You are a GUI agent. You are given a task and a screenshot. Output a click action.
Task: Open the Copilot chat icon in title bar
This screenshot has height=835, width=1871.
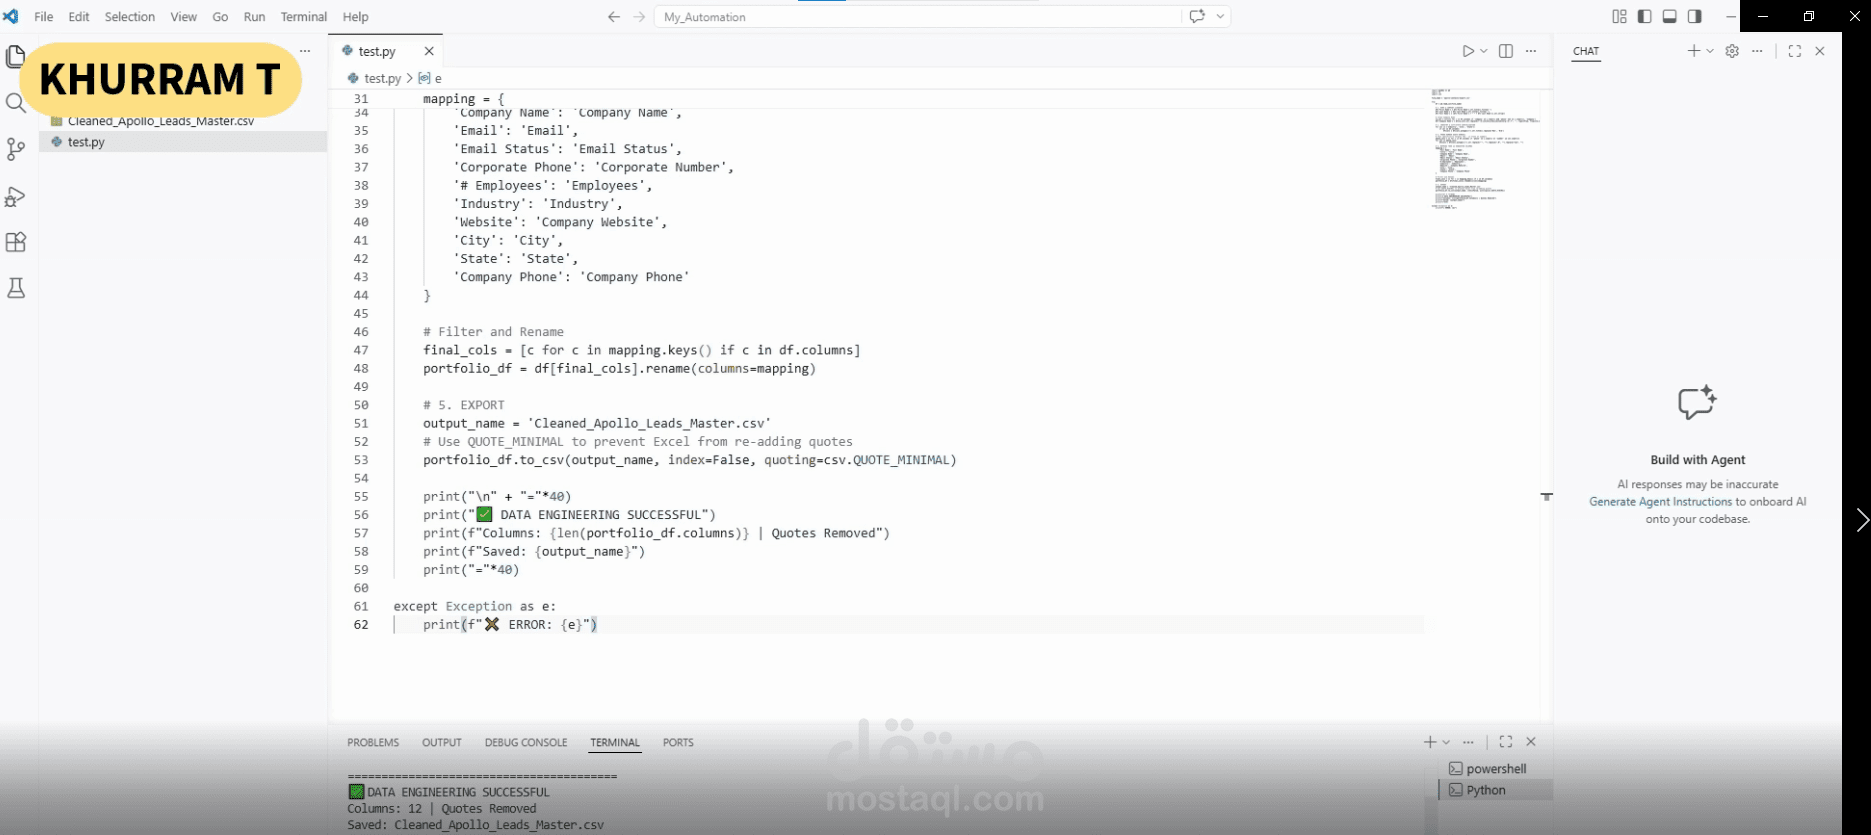(1197, 16)
